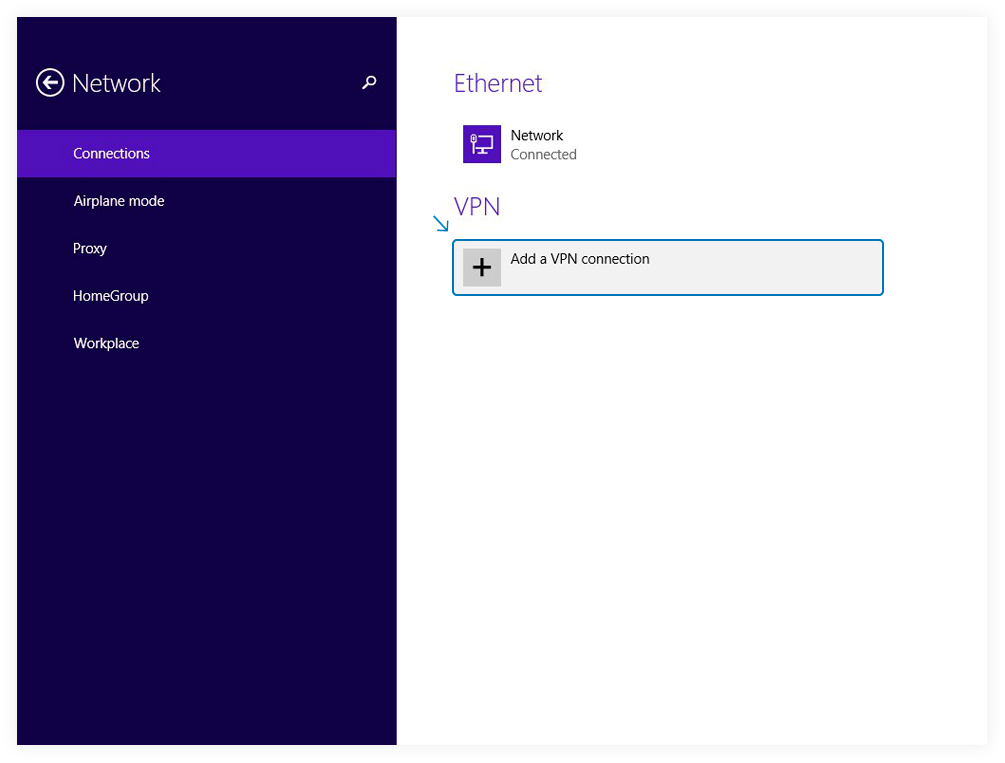Open the HomeGroup settings page

click(x=206, y=296)
